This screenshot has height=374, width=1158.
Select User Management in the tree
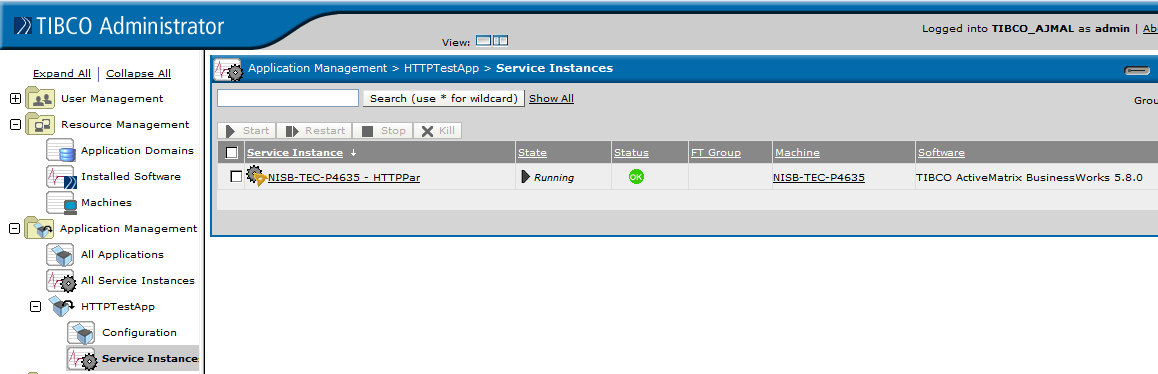click(x=112, y=98)
